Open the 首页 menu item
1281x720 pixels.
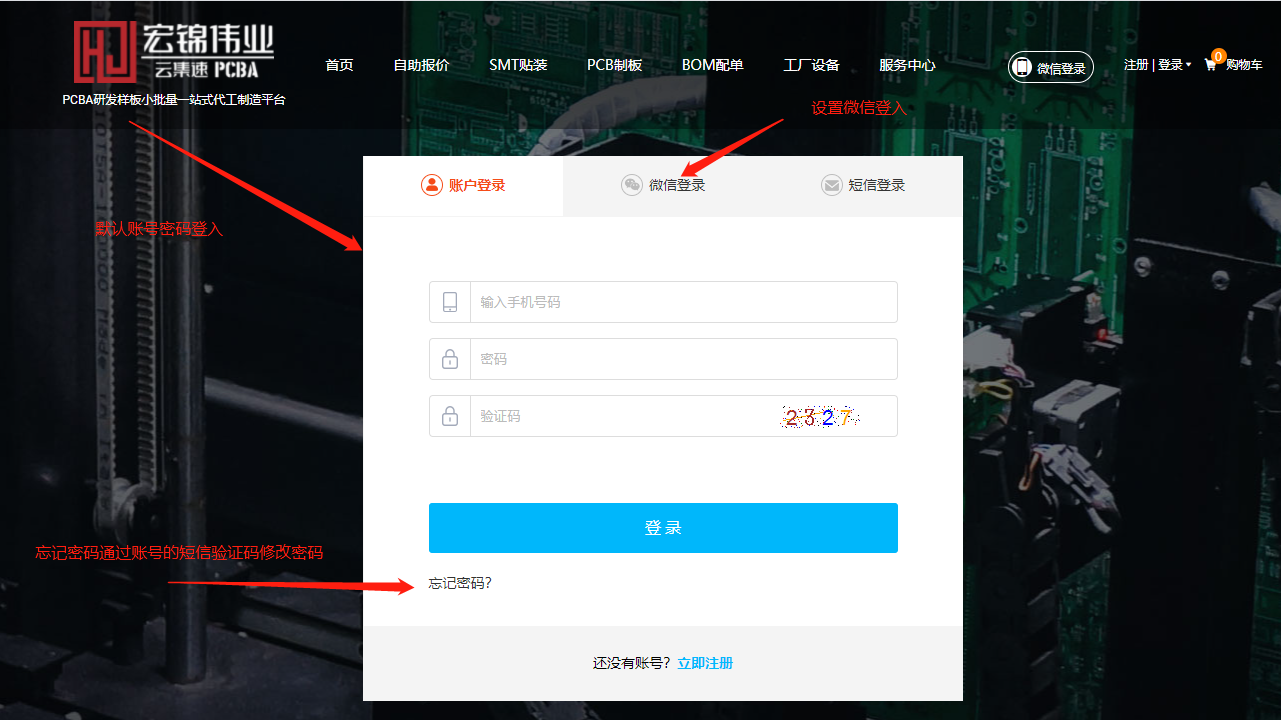tap(338, 64)
